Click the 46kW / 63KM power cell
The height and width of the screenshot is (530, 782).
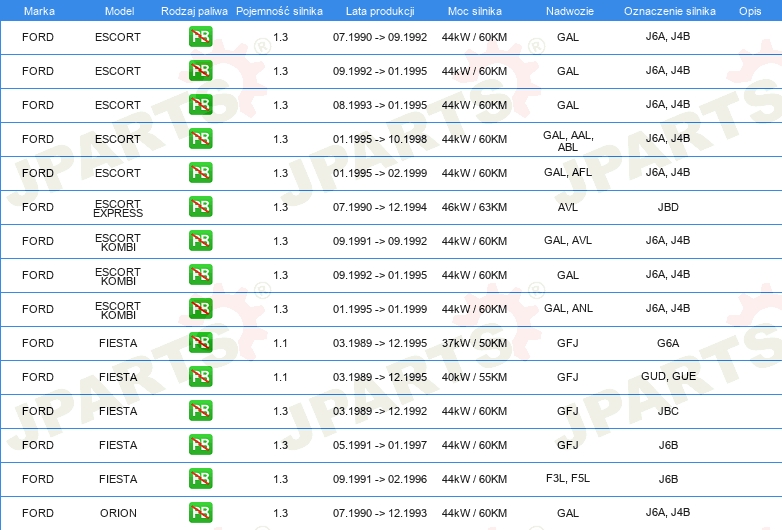coord(474,207)
